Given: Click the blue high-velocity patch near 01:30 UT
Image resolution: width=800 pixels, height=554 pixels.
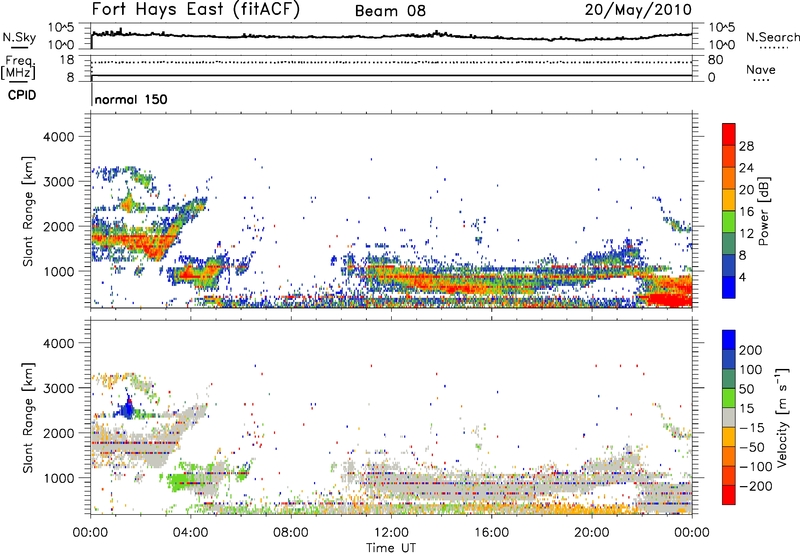Looking at the screenshot, I should (x=127, y=407).
